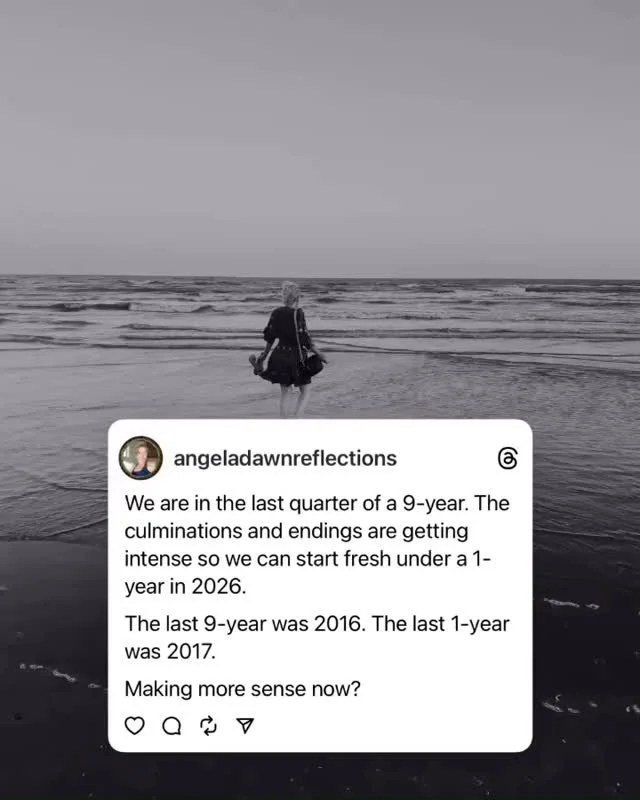640x800 pixels.
Task: Click the year "2017." in the post
Action: pyautogui.click(x=191, y=652)
